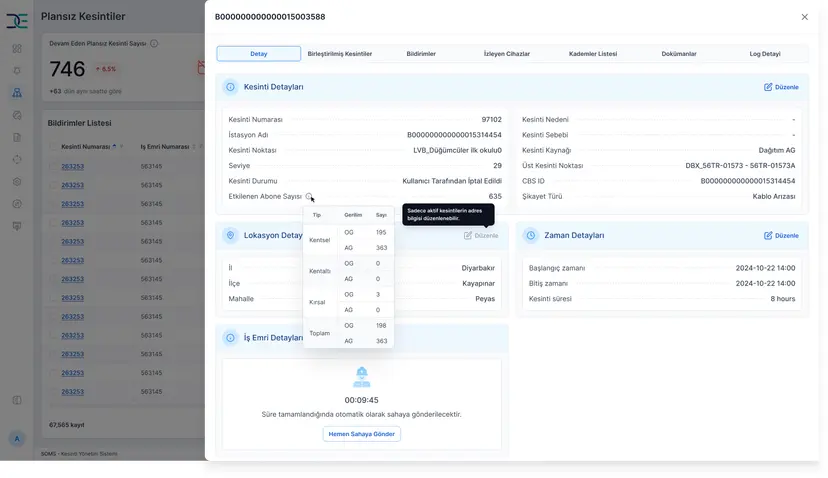
Task: Click info icon beside Devam Eden Plansız Kesinti Sayısı
Action: 154,44
